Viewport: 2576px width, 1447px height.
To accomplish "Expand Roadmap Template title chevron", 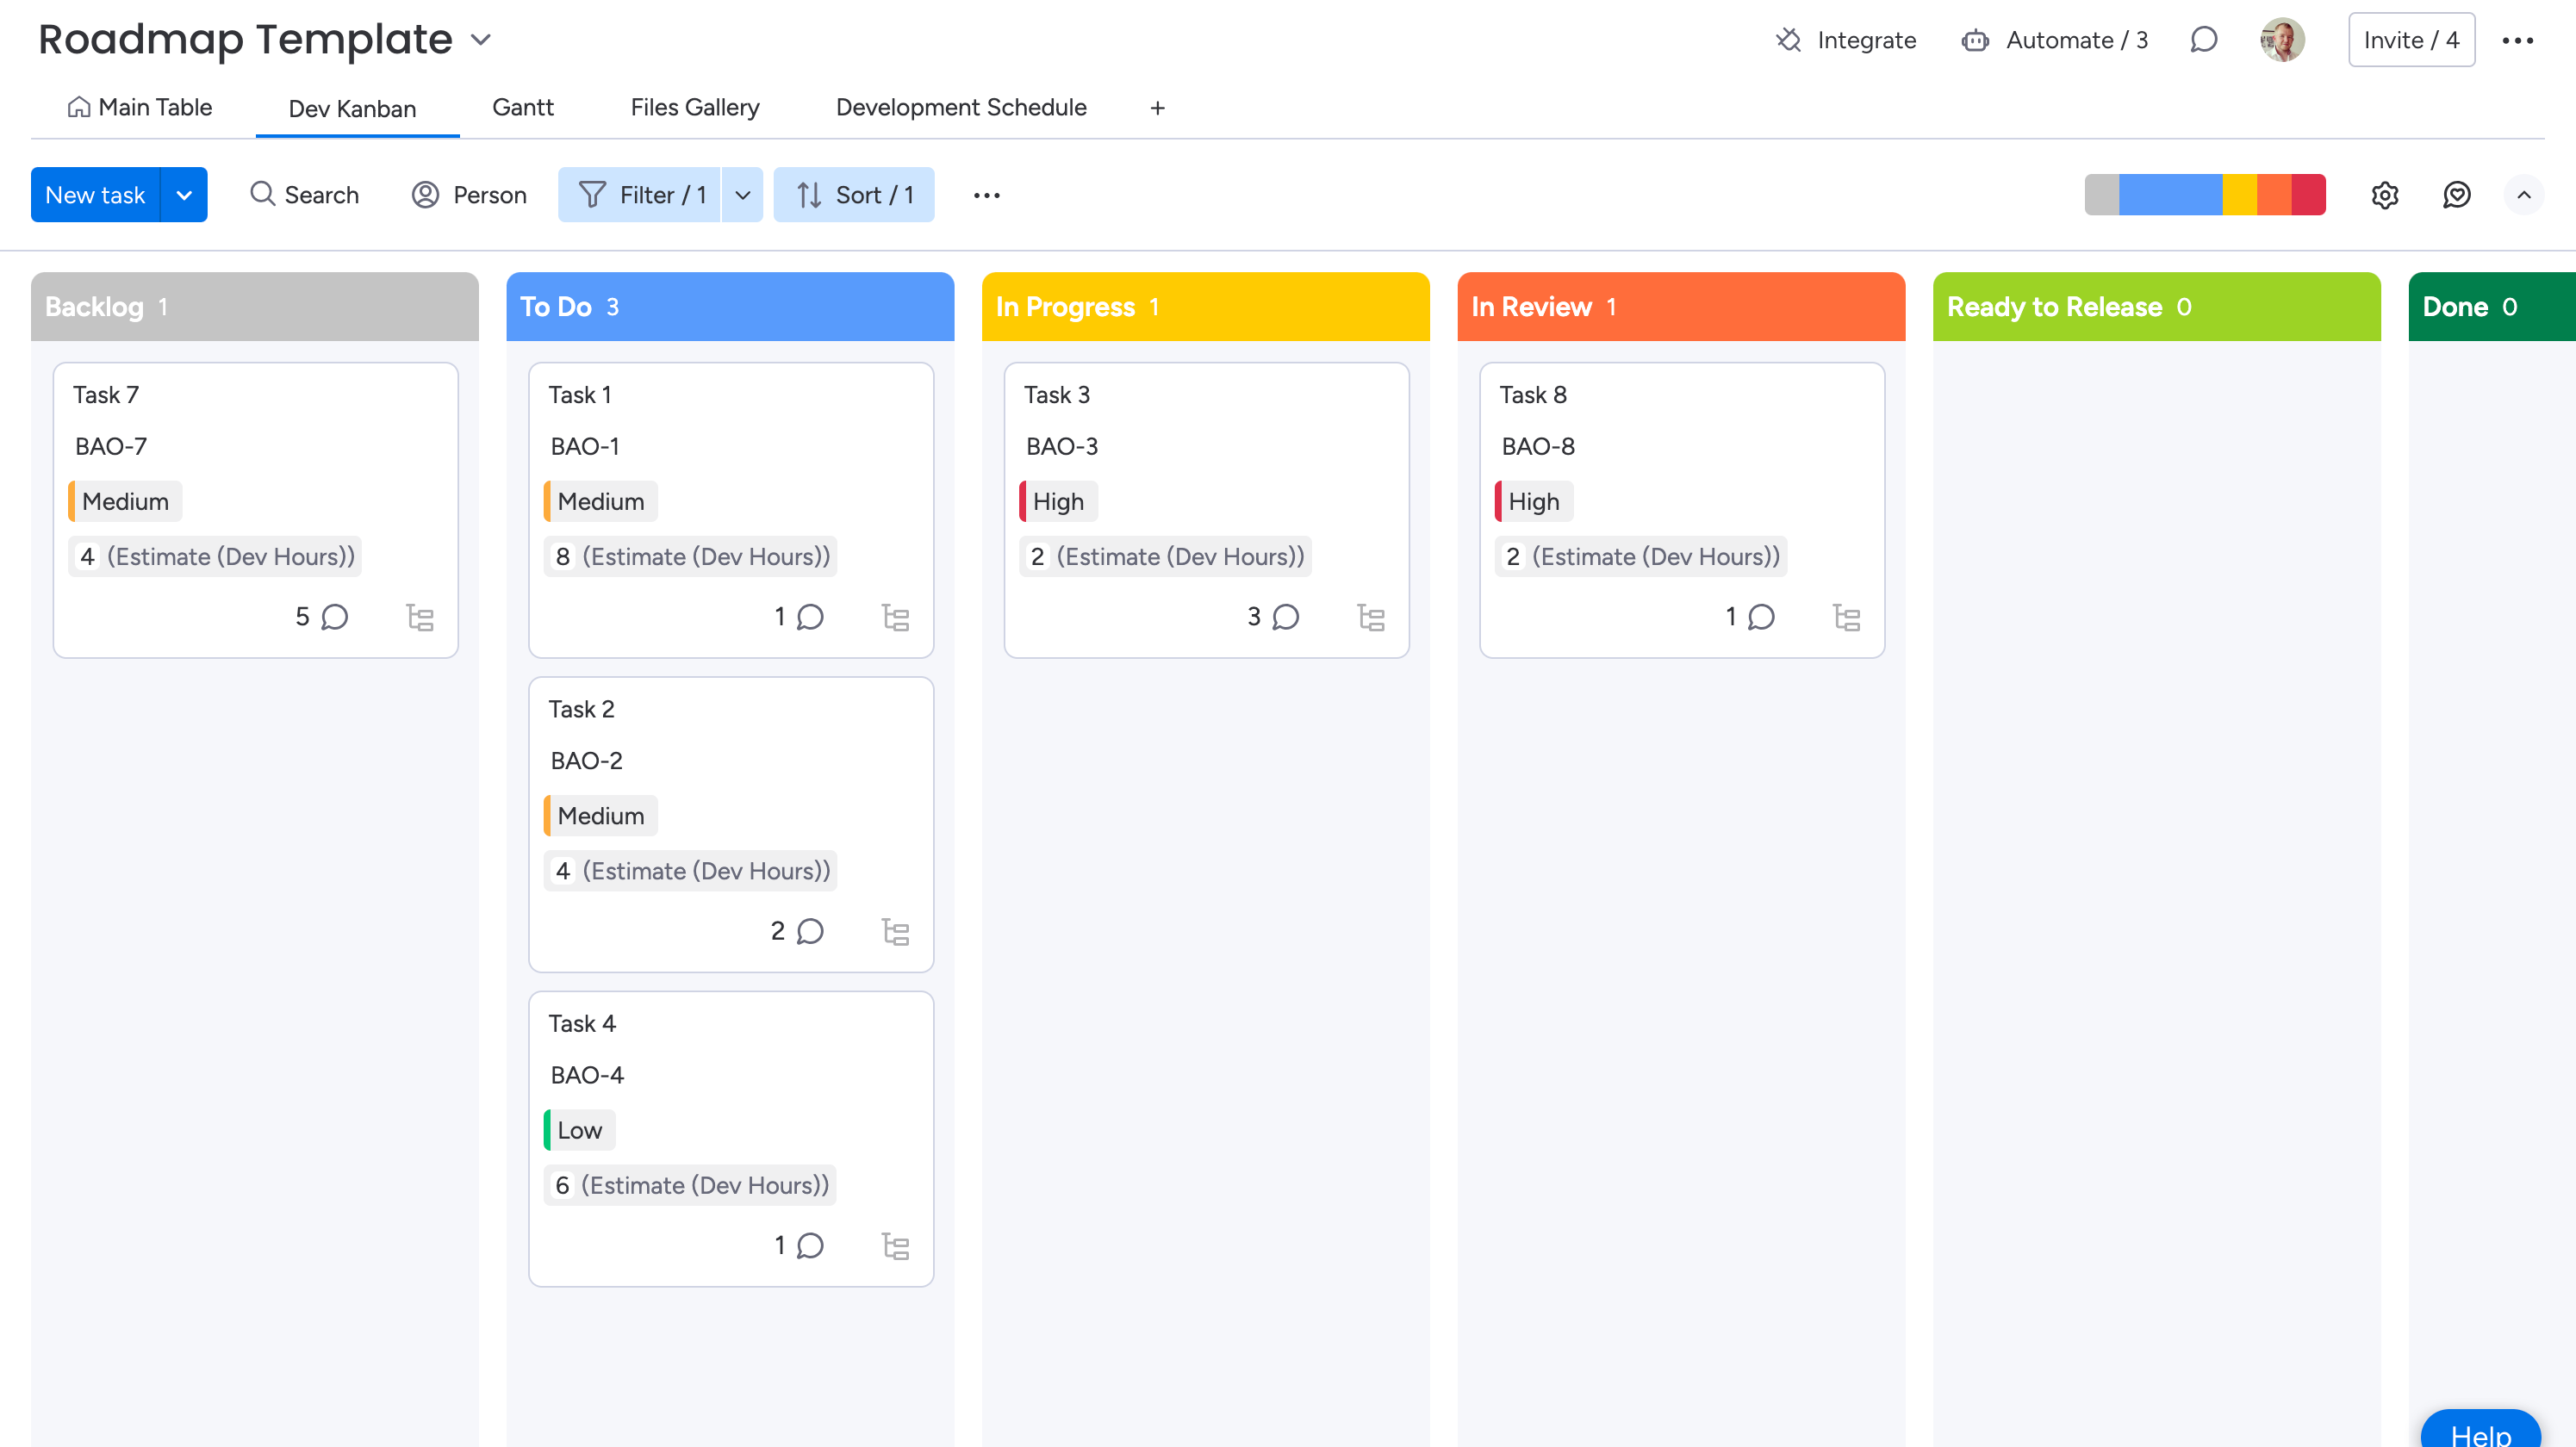I will (481, 40).
